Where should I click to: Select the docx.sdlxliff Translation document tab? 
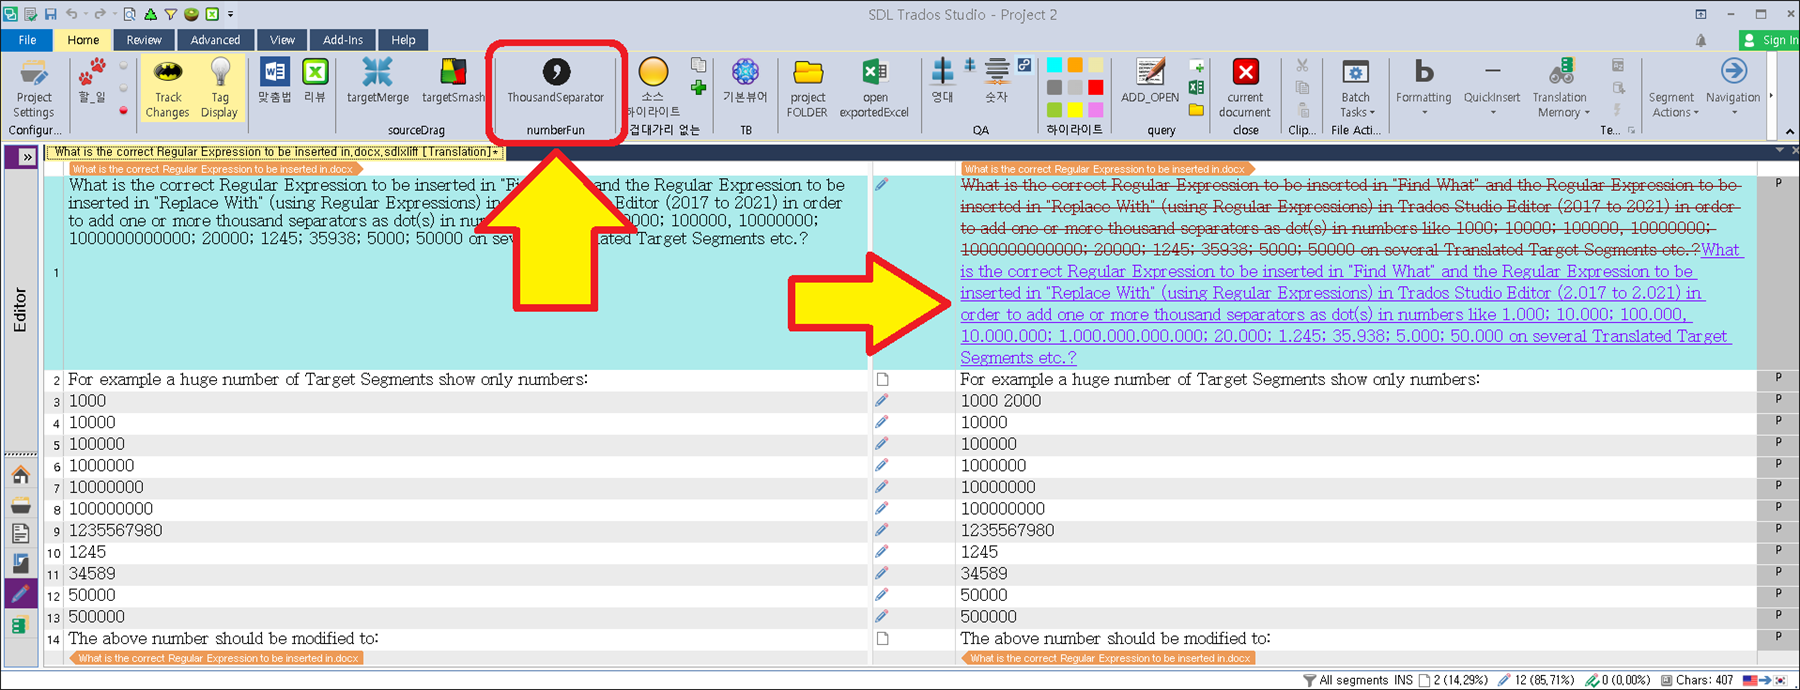point(276,152)
